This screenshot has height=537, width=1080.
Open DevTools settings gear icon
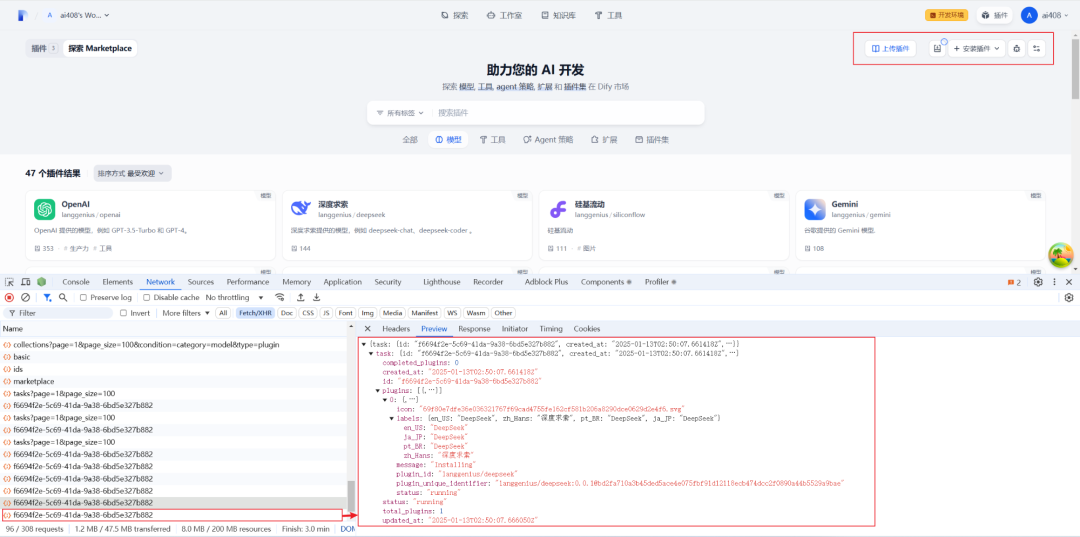pyautogui.click(x=1038, y=282)
